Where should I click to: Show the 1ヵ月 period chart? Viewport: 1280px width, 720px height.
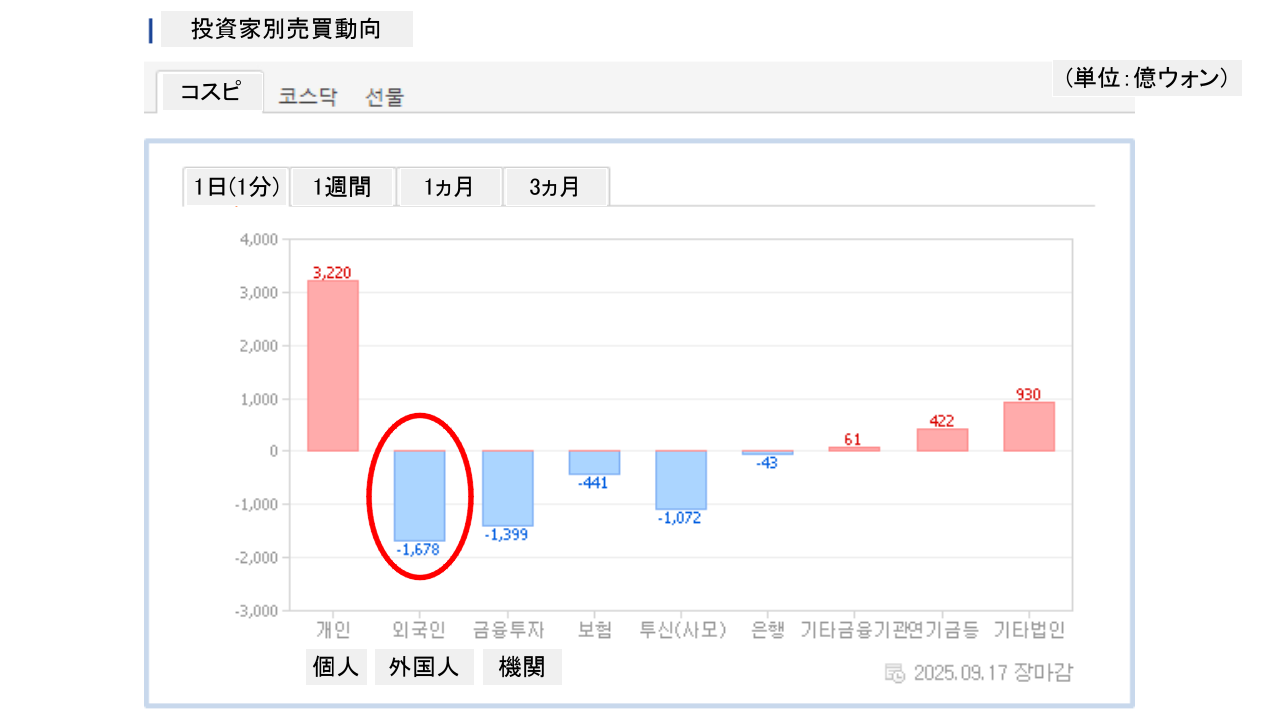(449, 187)
